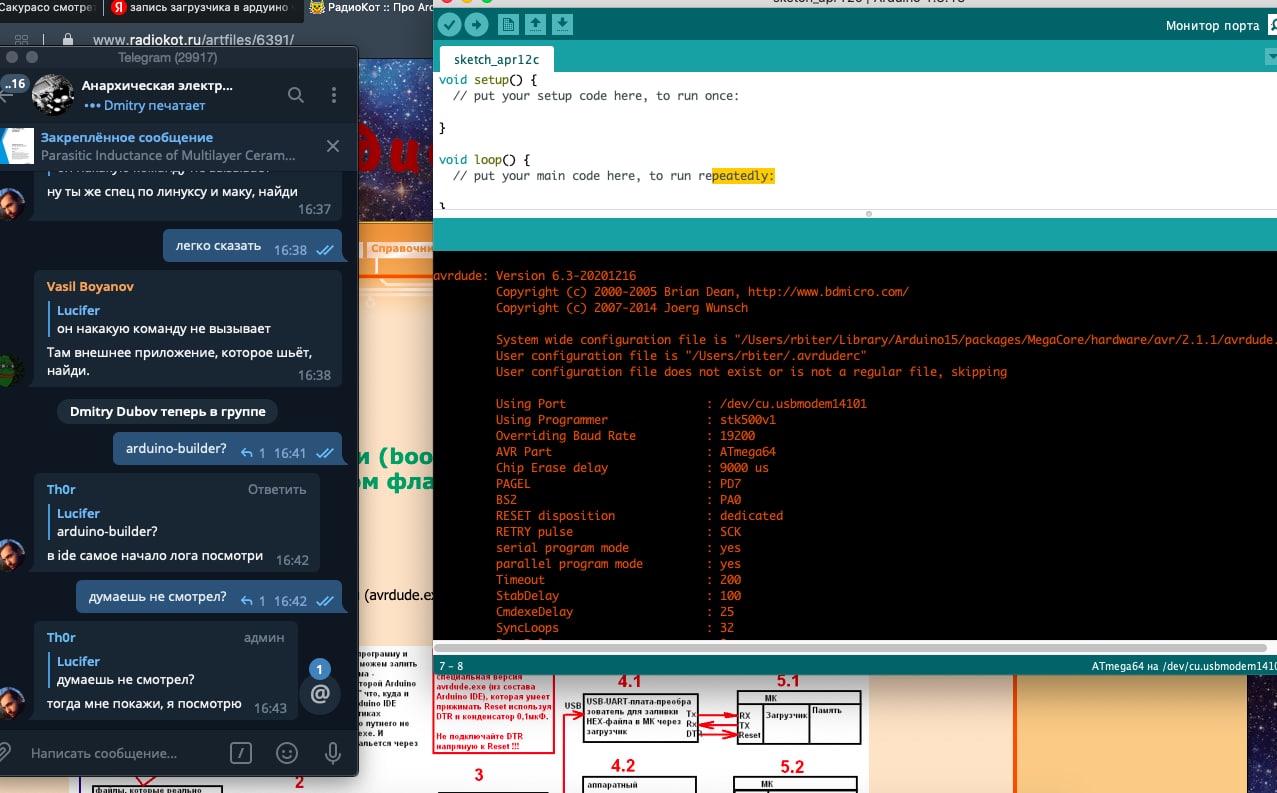Click the 'легко сказать' message bubble
The height and width of the screenshot is (793, 1277).
pos(253,247)
